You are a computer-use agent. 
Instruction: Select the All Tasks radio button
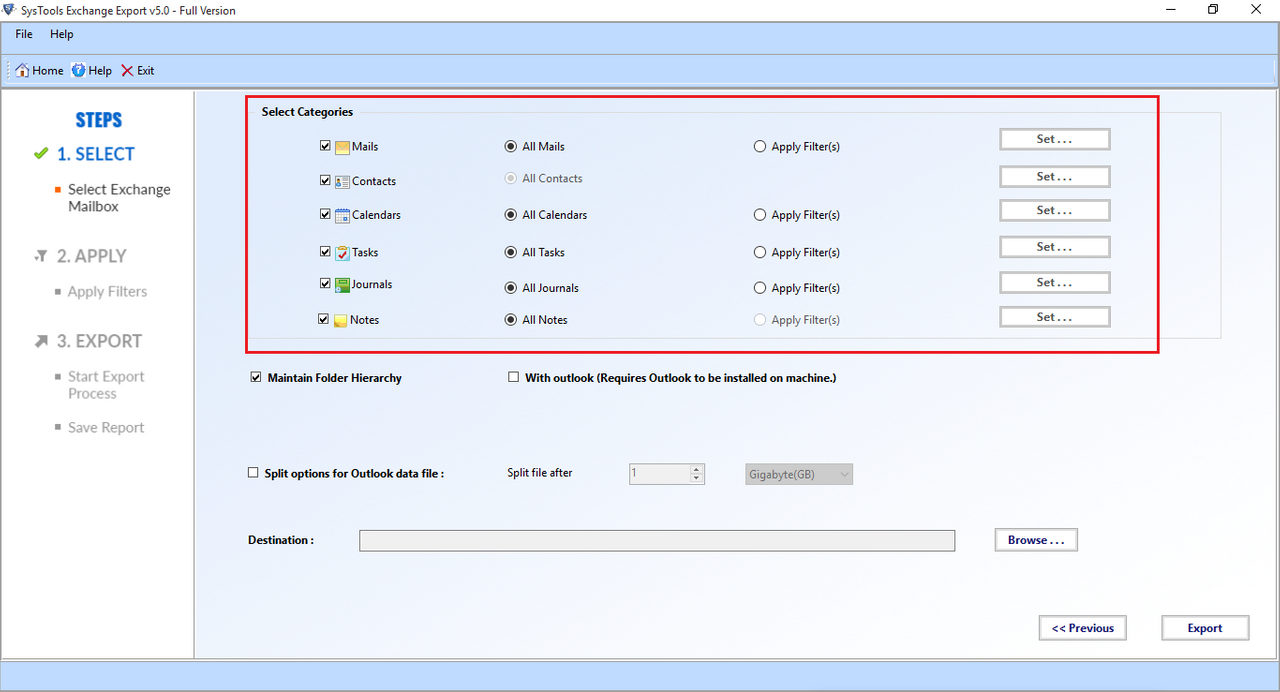510,253
